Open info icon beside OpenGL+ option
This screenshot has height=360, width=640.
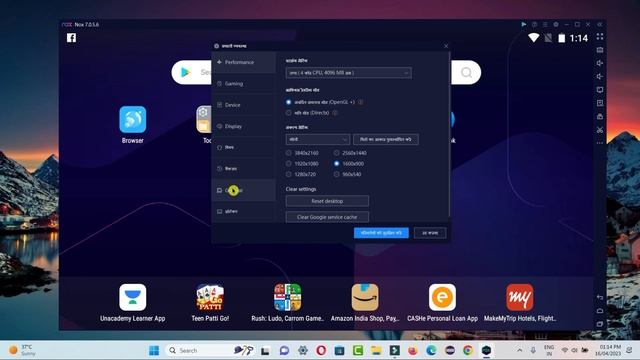pos(361,102)
